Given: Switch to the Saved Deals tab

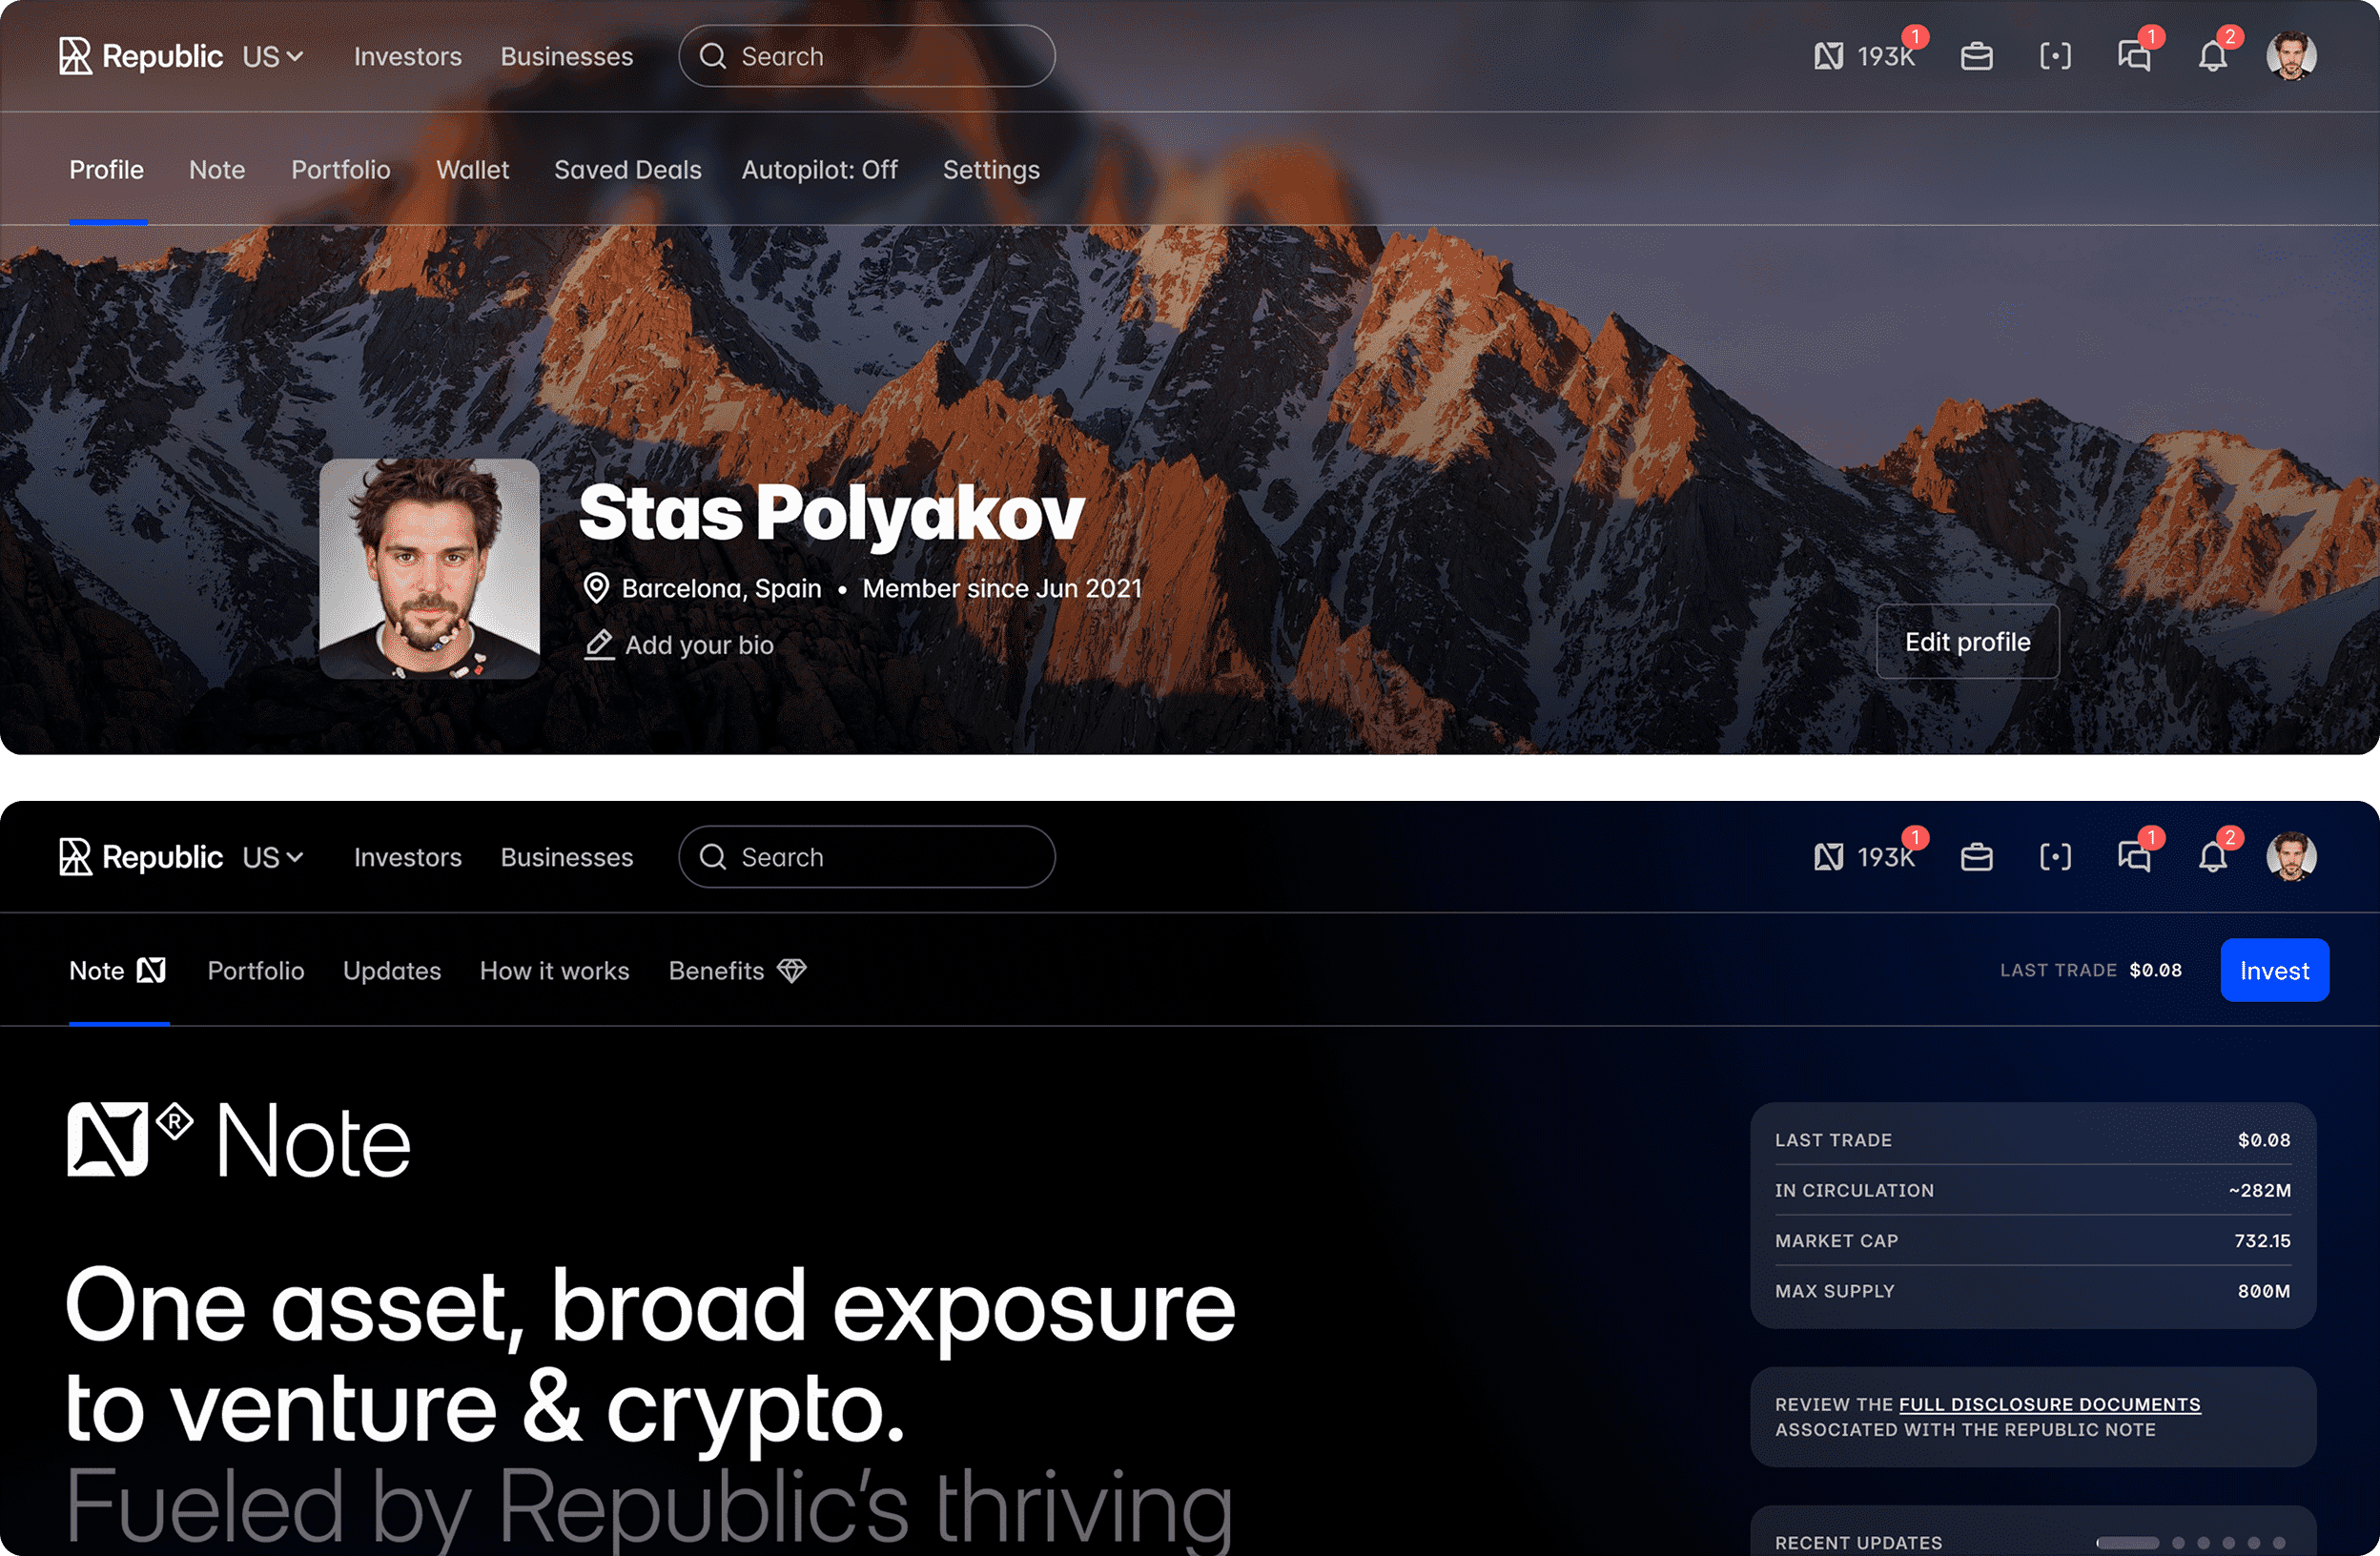Looking at the screenshot, I should (x=628, y=170).
